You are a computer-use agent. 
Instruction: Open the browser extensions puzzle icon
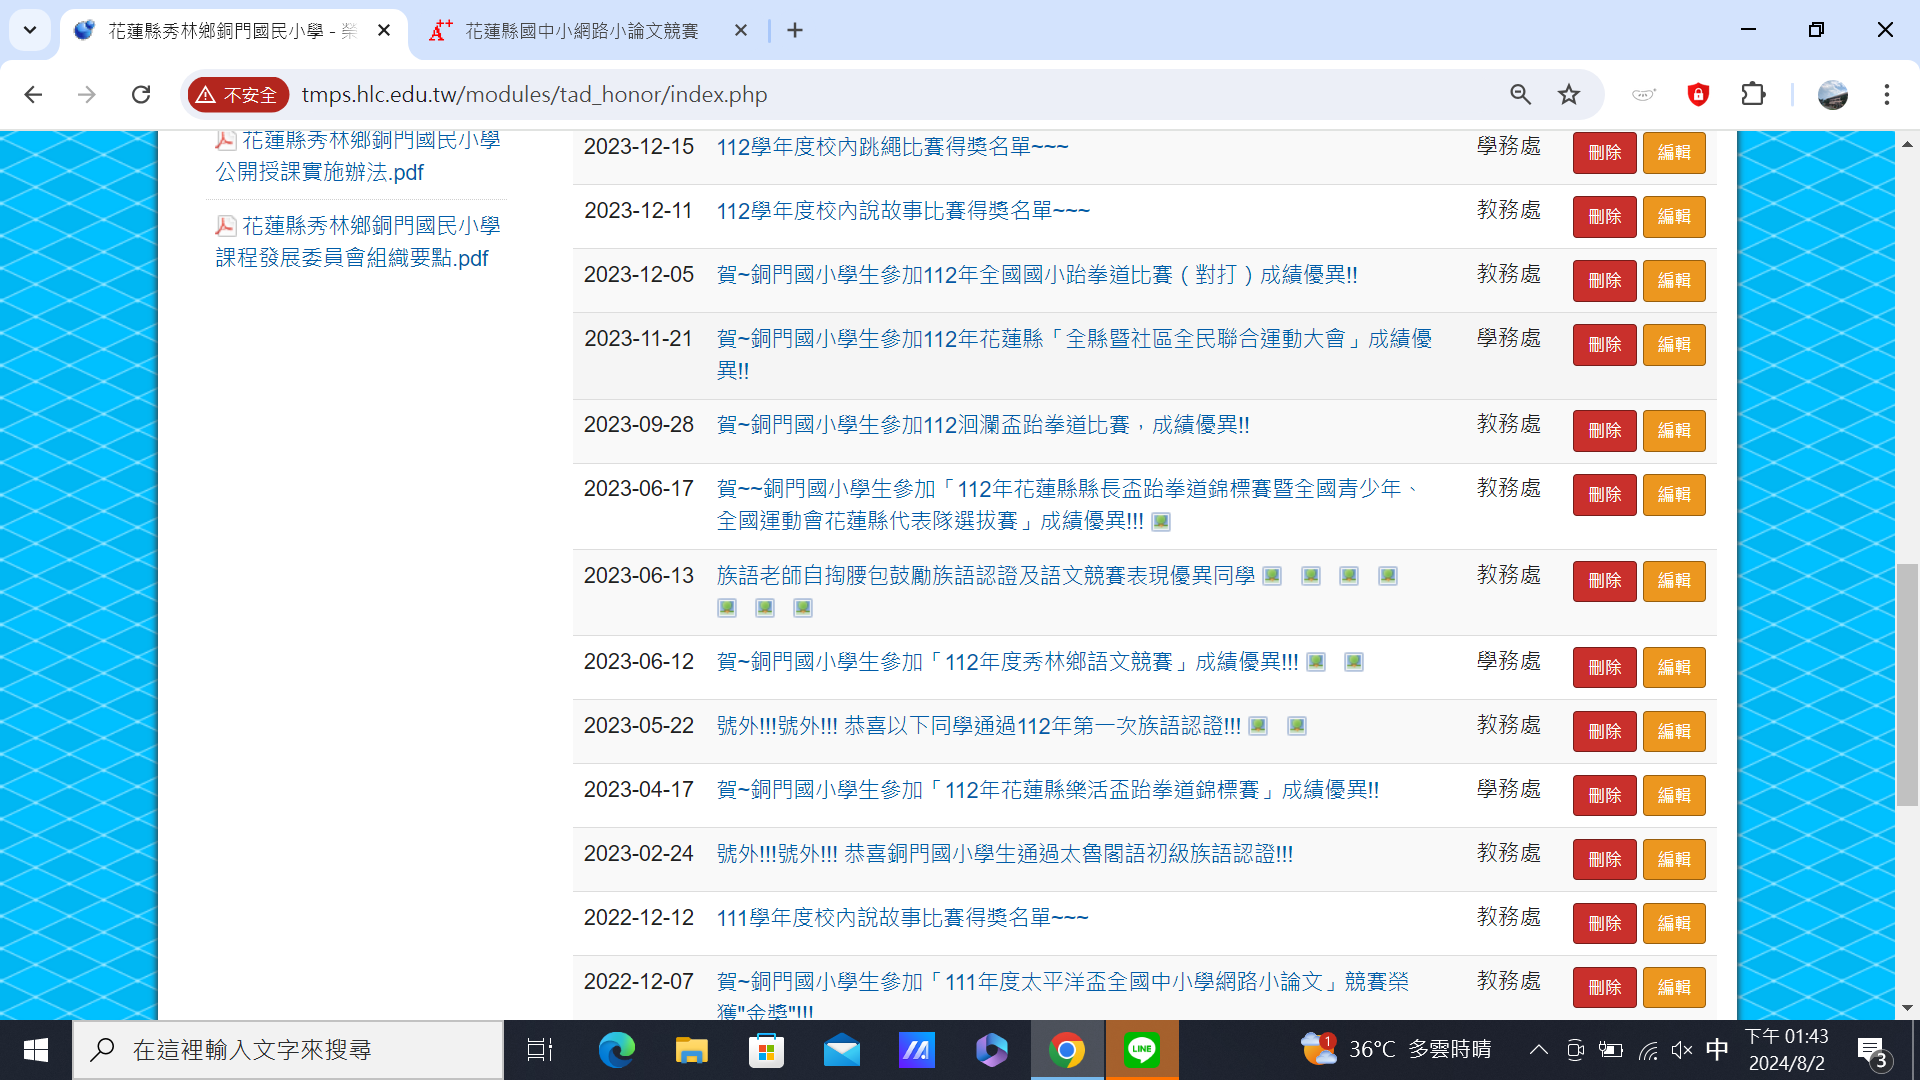click(x=1753, y=94)
